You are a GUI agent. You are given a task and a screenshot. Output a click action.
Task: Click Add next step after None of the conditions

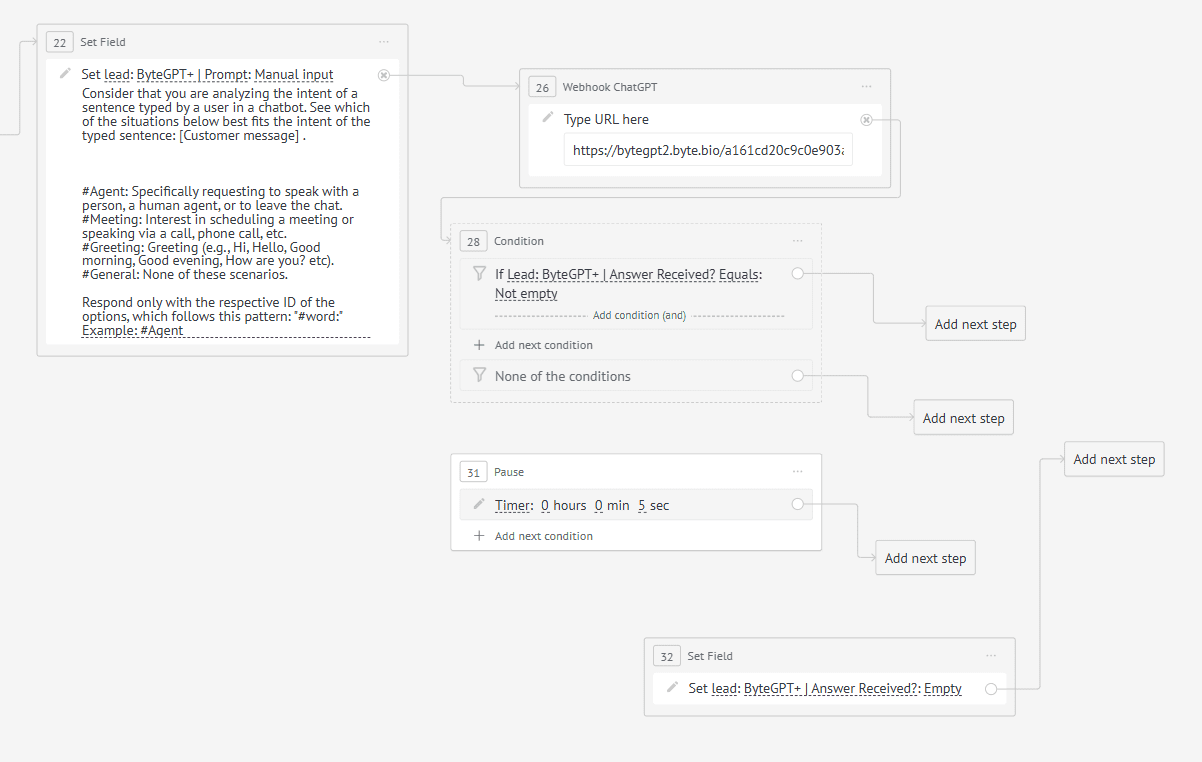[x=963, y=418]
